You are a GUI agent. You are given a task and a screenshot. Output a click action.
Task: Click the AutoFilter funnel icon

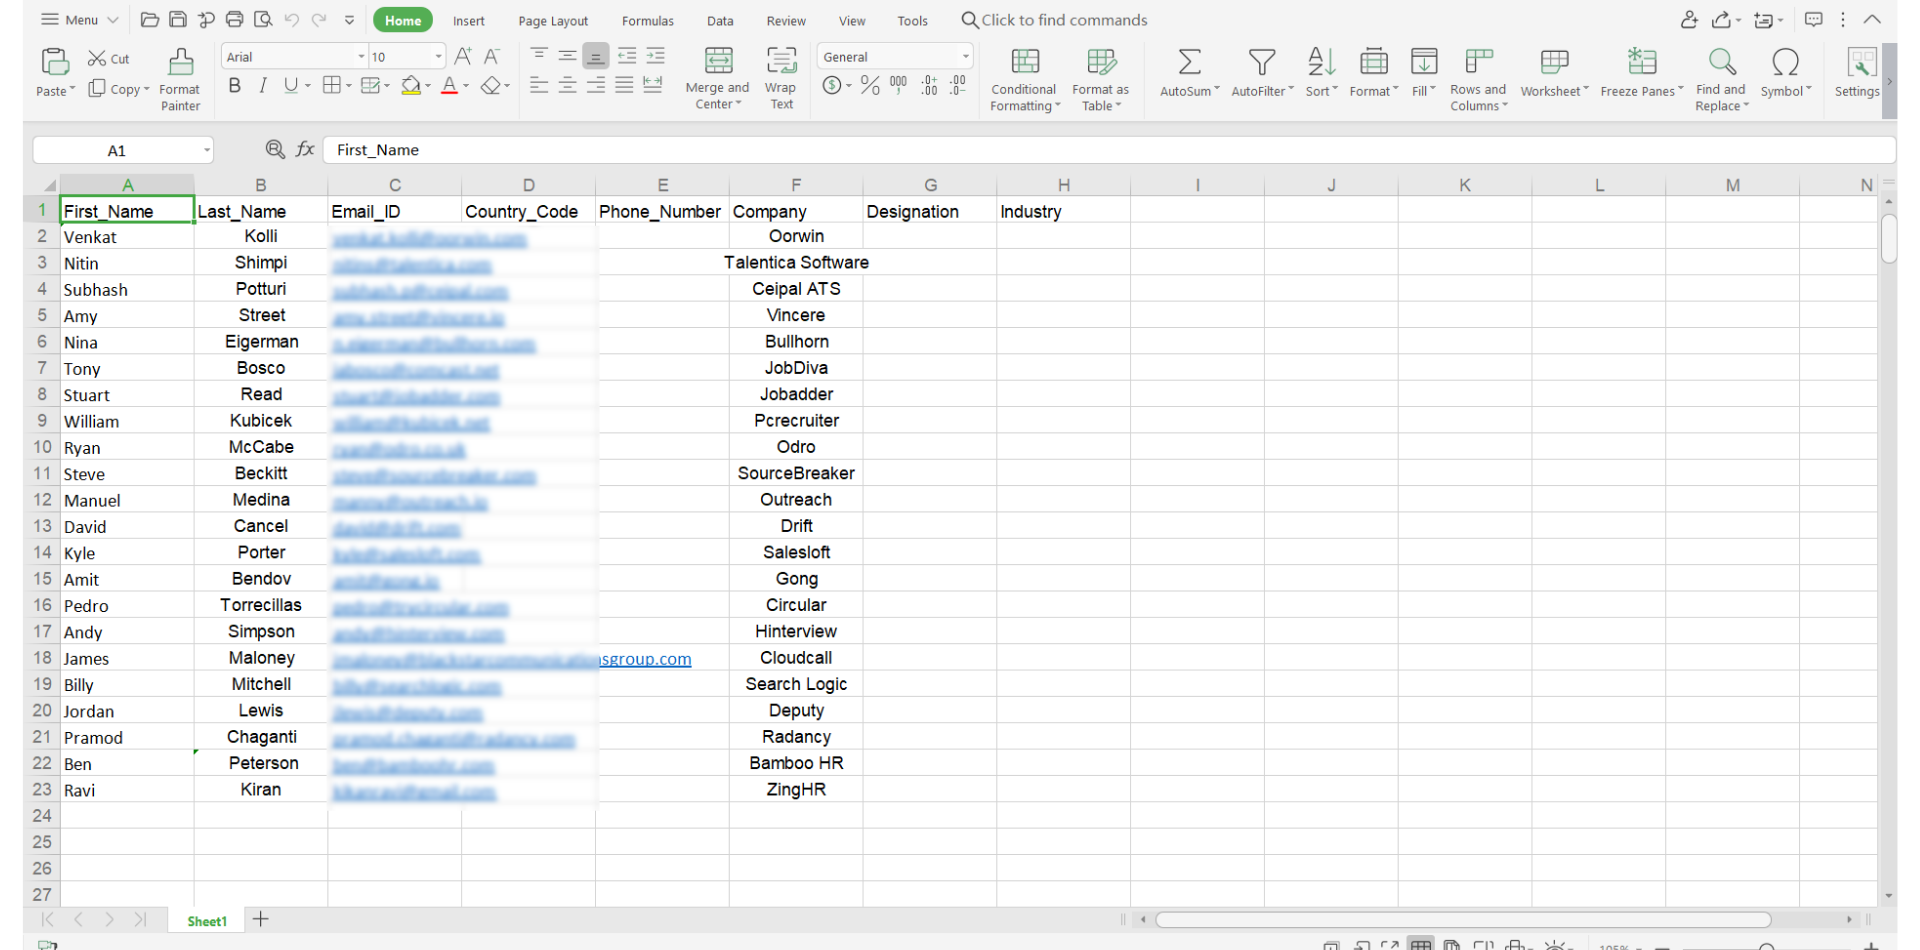click(1261, 63)
